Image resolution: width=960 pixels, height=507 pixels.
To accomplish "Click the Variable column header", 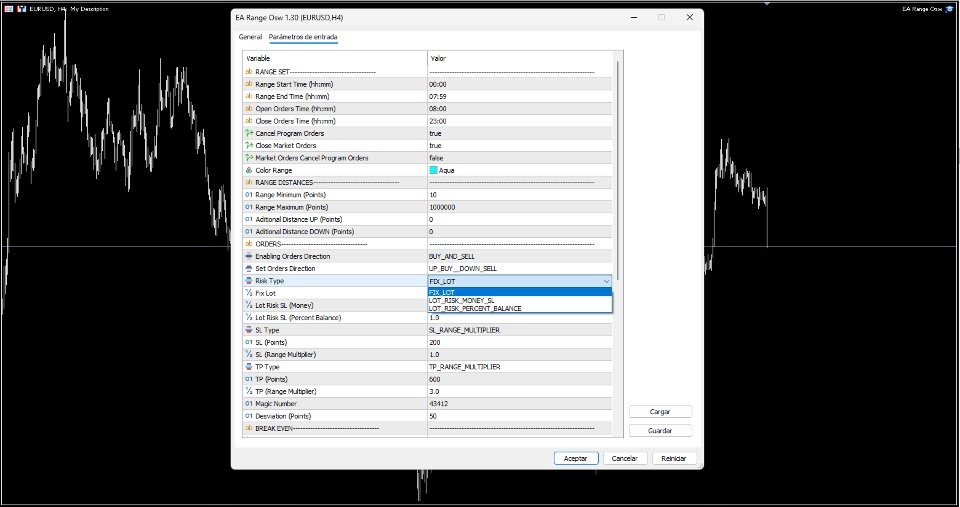I will (335, 58).
